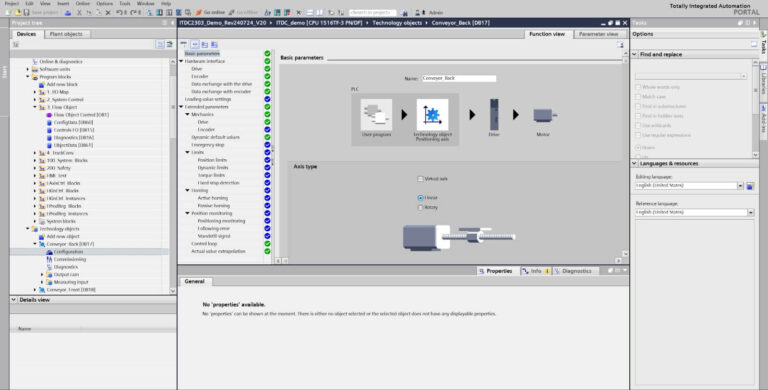768x390 pixels.
Task: Collapse the Technology objects folder
Action: click(28, 229)
